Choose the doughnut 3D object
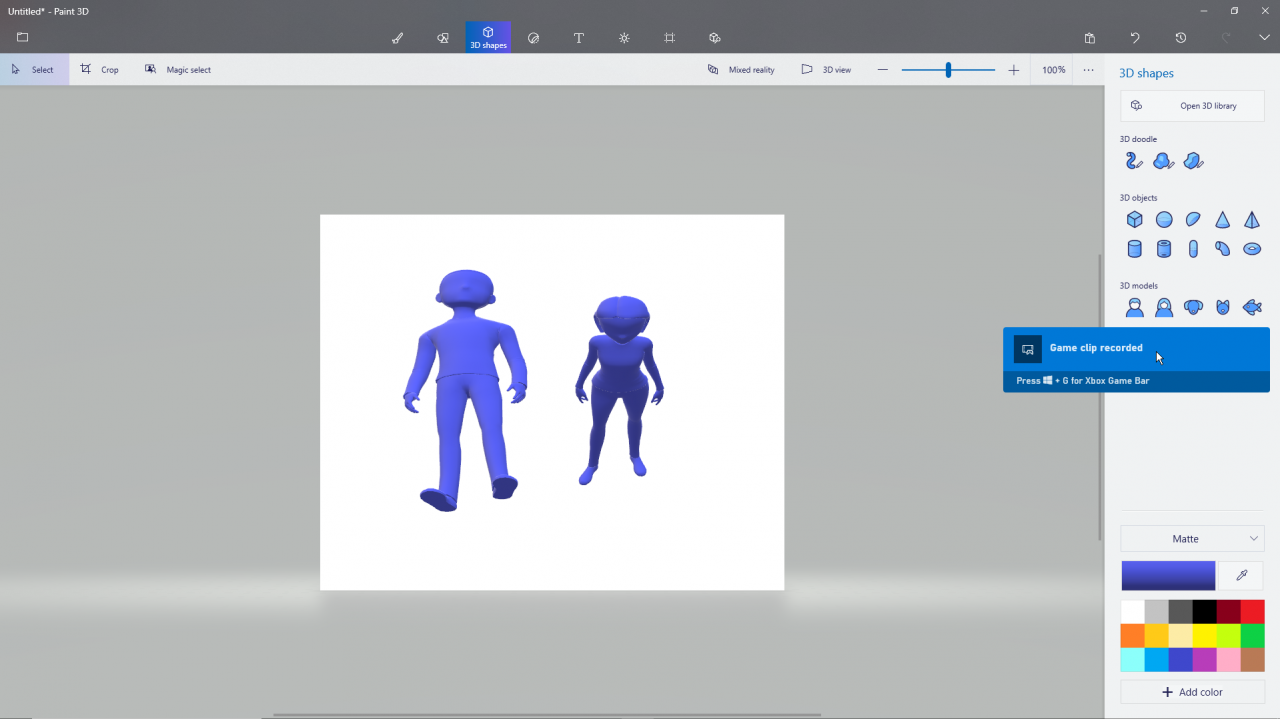This screenshot has height=719, width=1280. point(1252,249)
